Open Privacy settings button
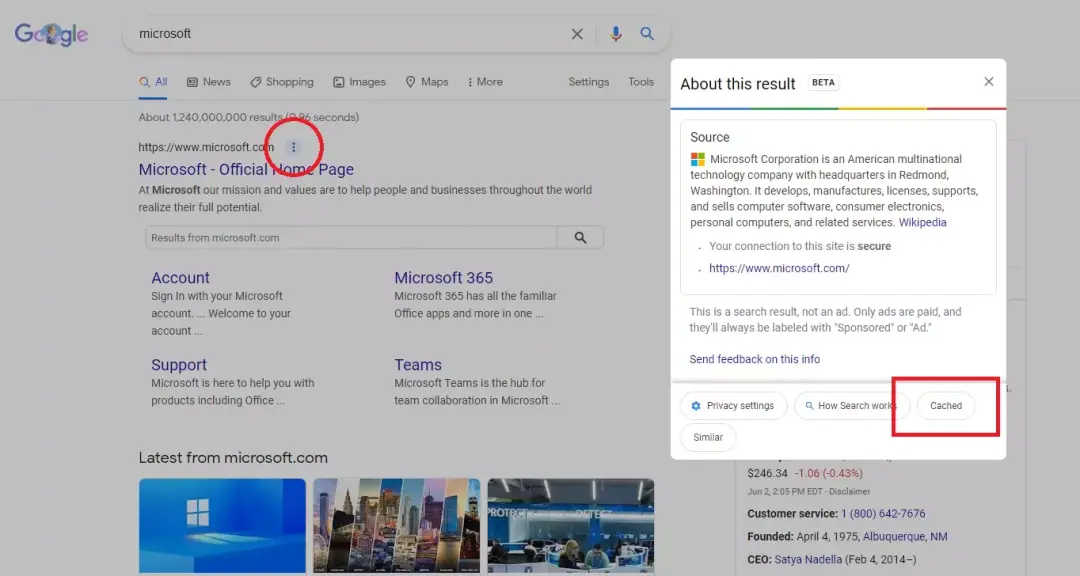 coord(734,406)
